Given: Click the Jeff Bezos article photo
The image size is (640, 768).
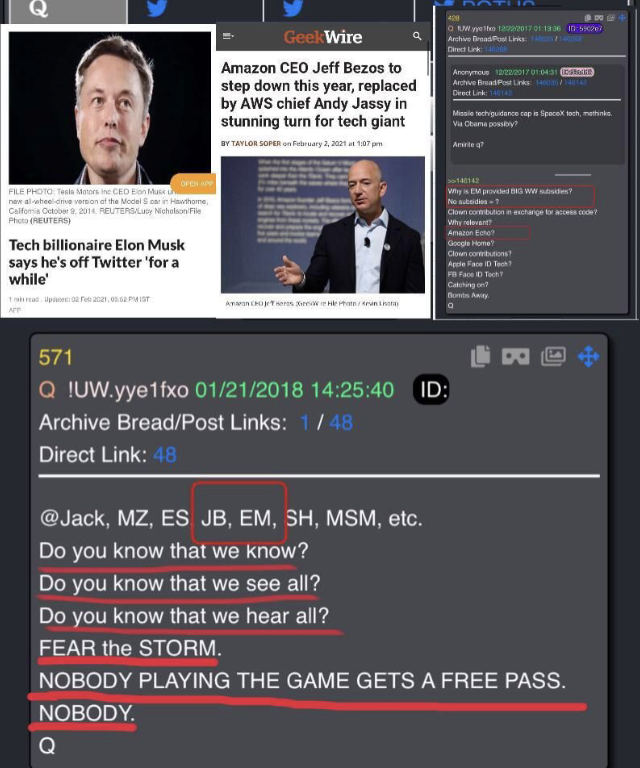Looking at the screenshot, I should pos(323,225).
